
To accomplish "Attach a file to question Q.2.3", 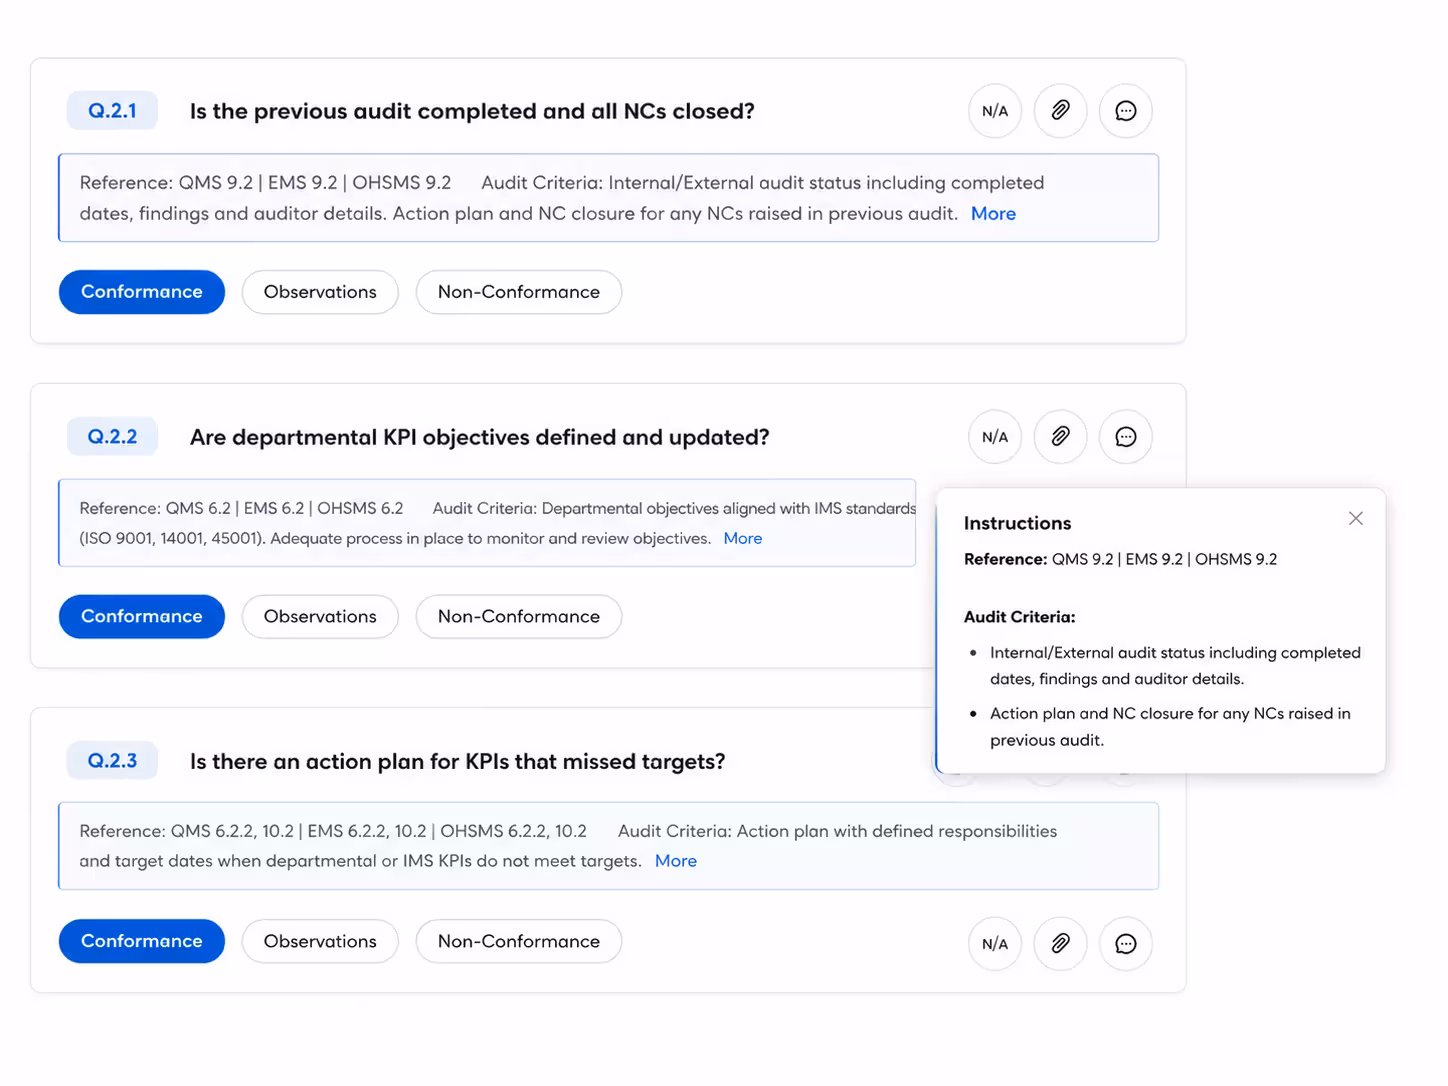I will pos(1060,944).
